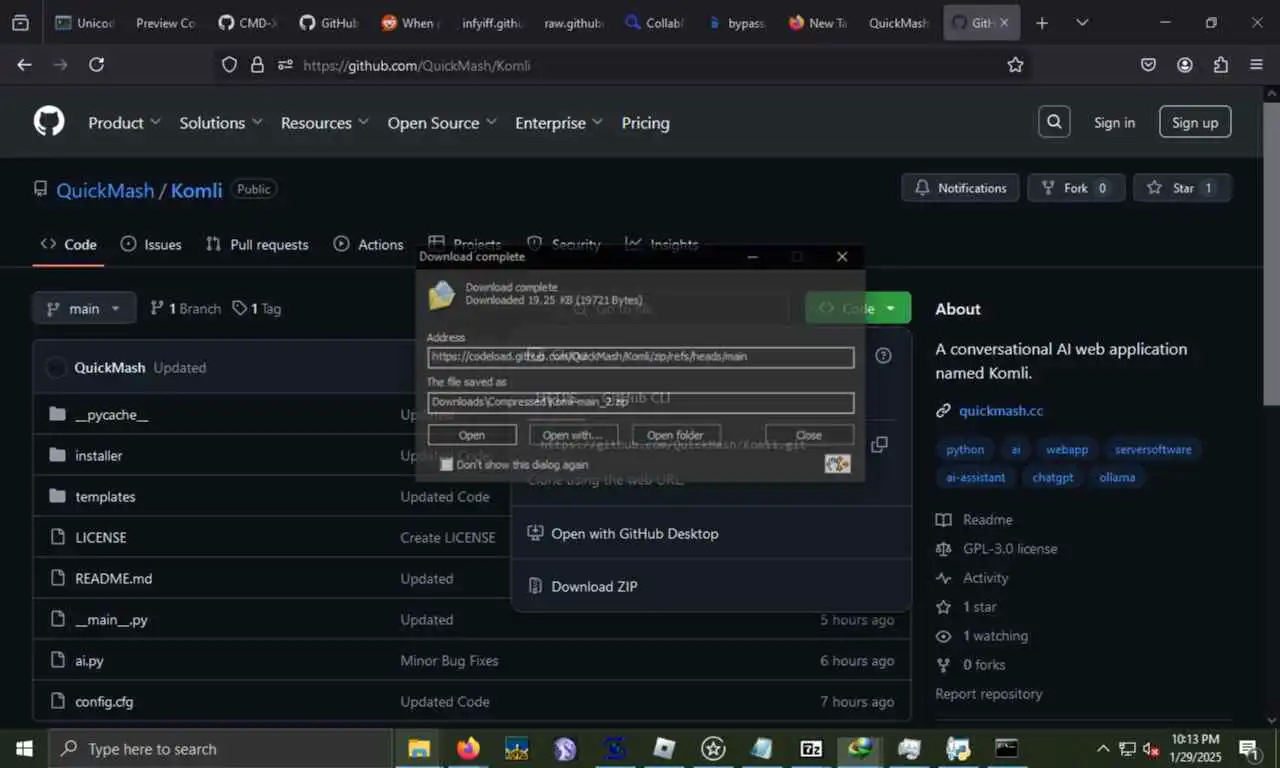Open the Pricing menu item
The width and height of the screenshot is (1280, 768).
coord(645,122)
